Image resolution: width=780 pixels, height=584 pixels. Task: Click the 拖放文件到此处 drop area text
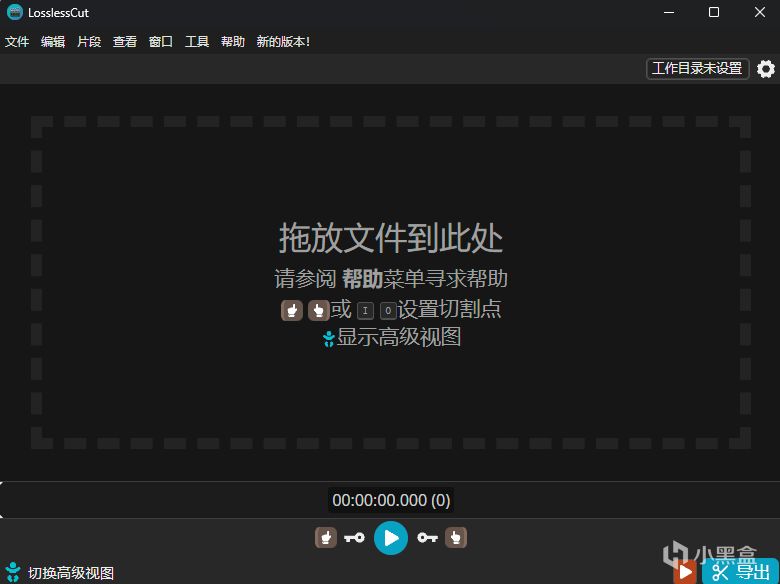pyautogui.click(x=391, y=238)
